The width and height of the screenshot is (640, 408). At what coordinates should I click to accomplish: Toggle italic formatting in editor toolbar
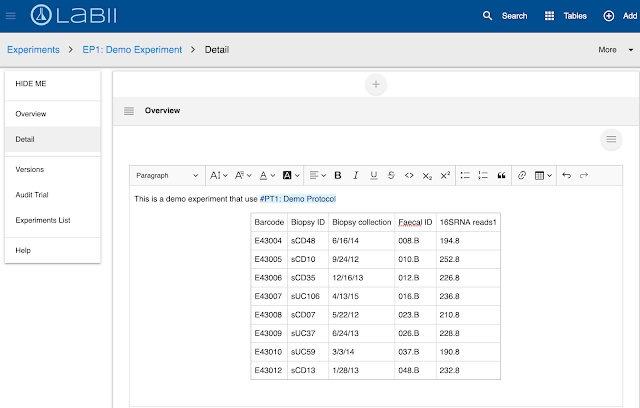356,175
